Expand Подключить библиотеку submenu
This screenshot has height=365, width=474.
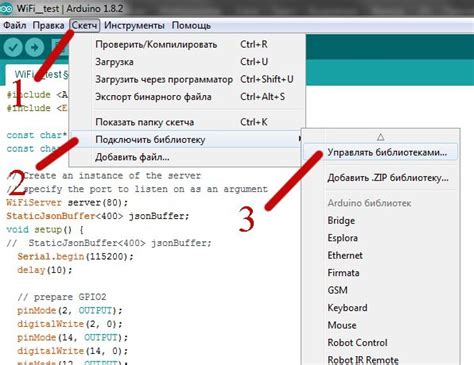[x=188, y=139]
